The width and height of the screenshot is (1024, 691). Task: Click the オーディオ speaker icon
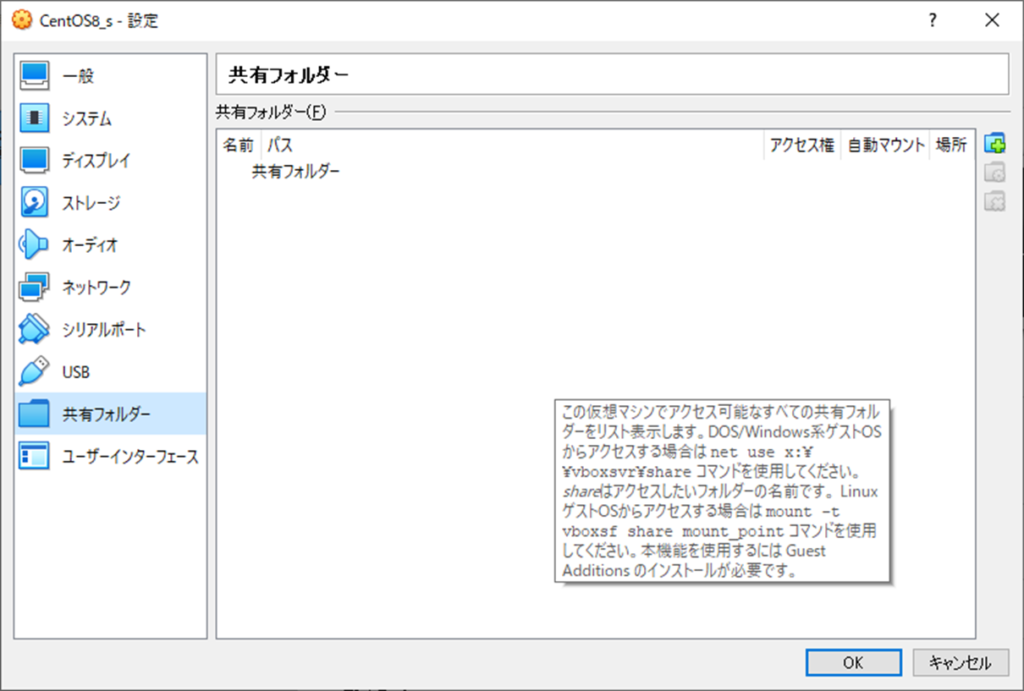pyautogui.click(x=34, y=245)
